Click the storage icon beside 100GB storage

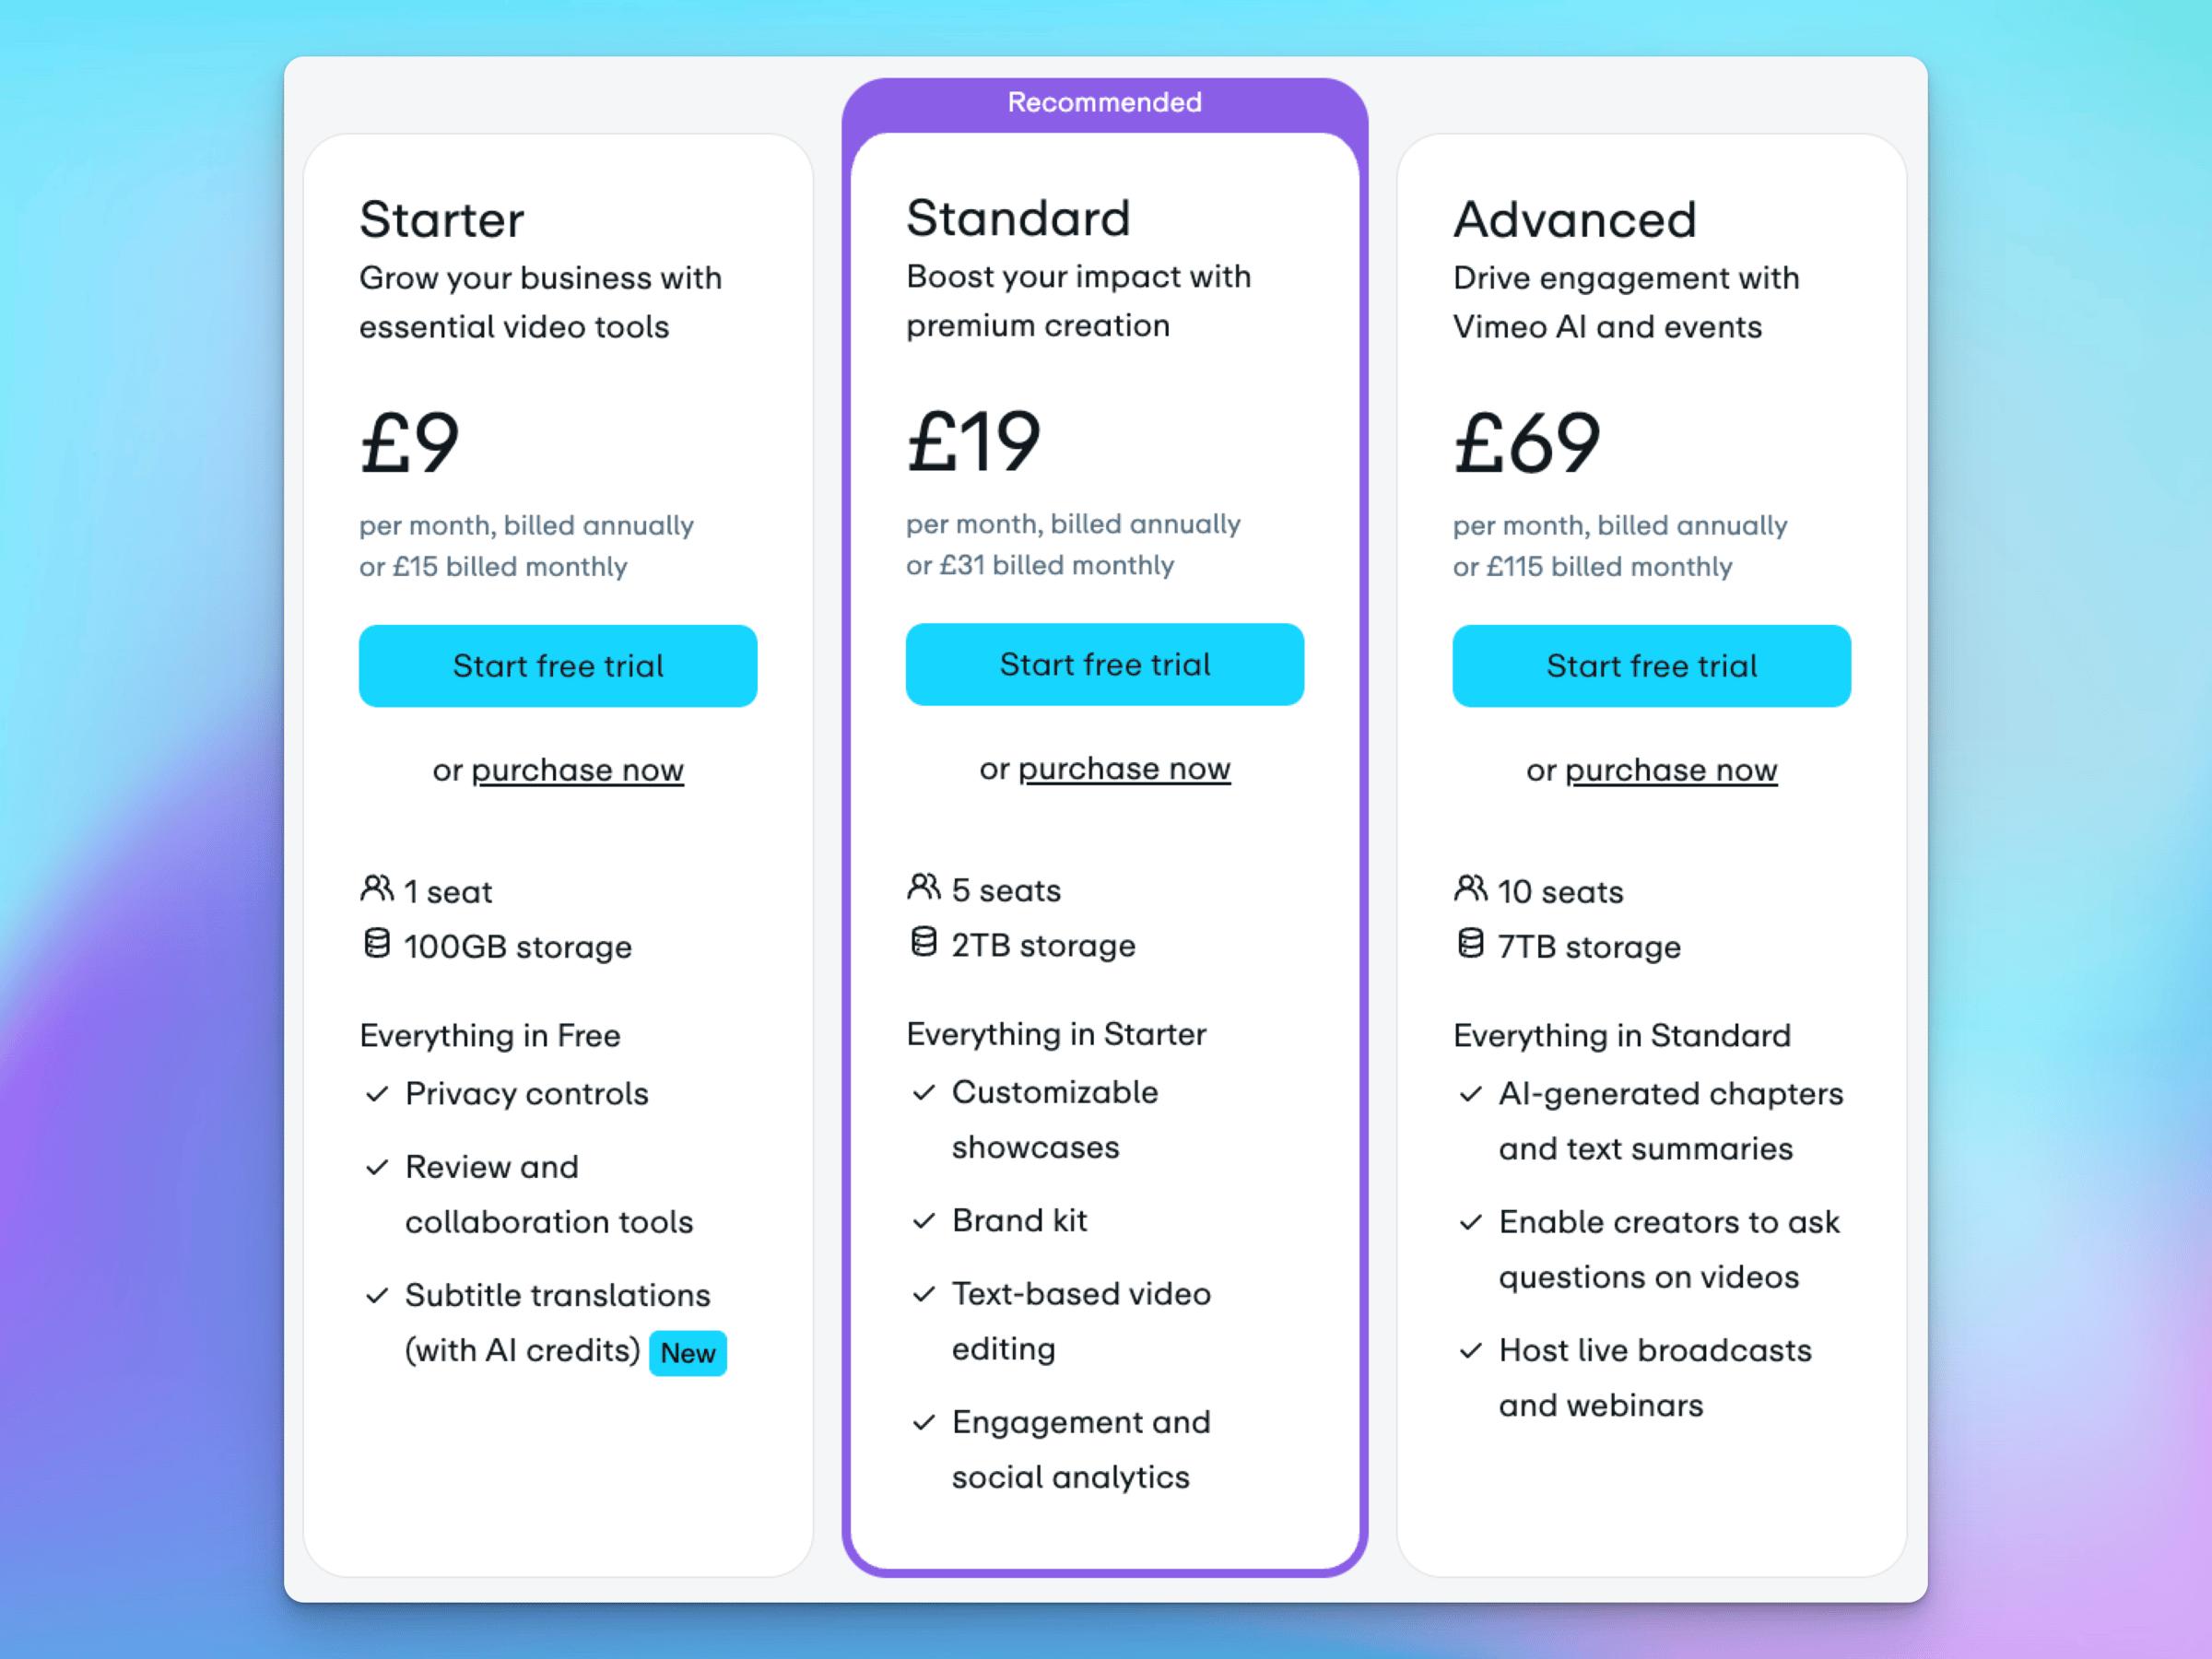pyautogui.click(x=377, y=944)
